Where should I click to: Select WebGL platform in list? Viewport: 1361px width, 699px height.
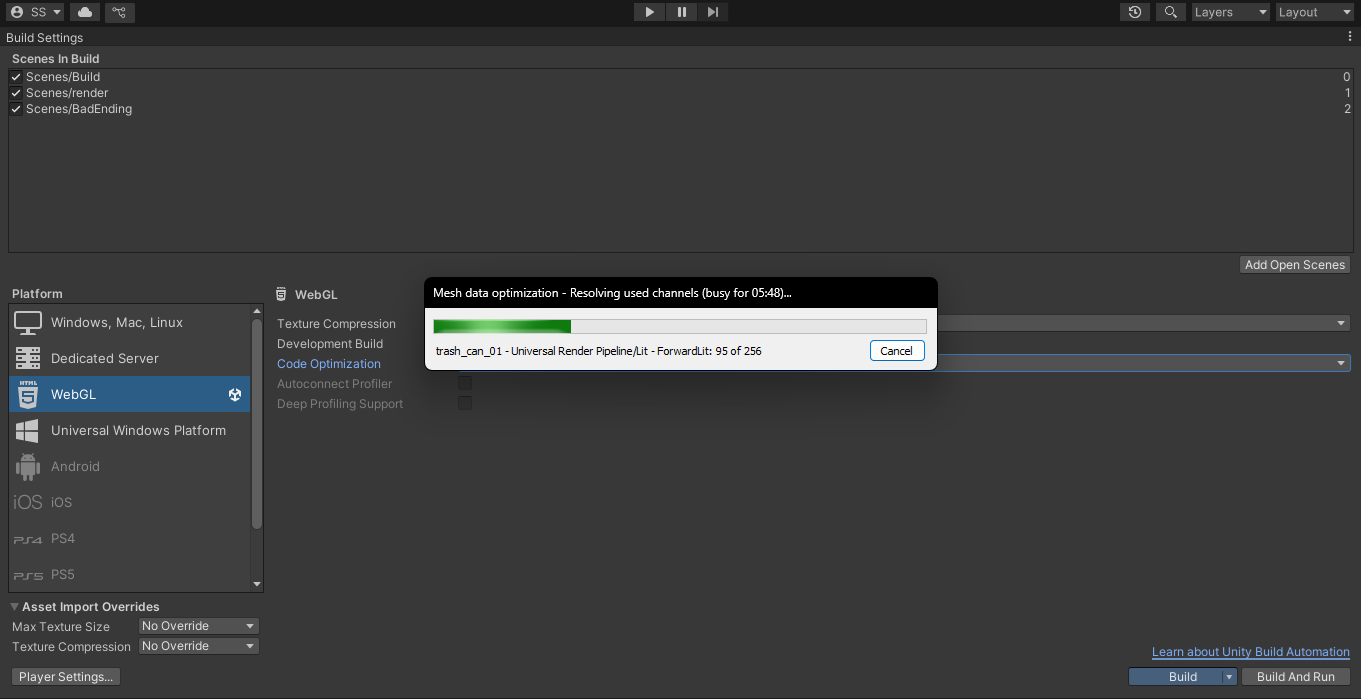(x=130, y=394)
